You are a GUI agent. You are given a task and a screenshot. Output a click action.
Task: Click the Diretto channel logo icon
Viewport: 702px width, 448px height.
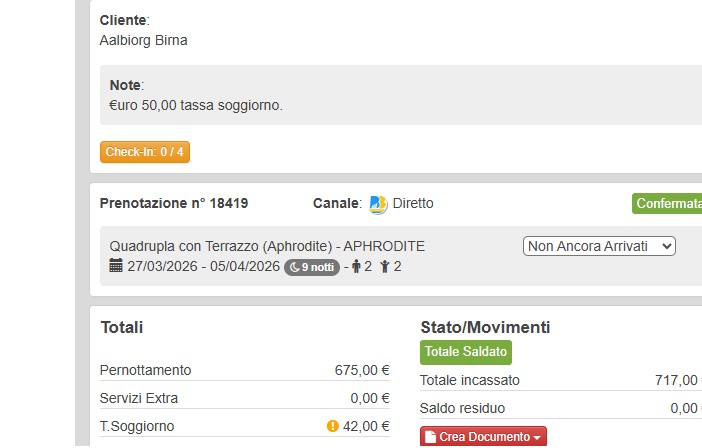pos(378,204)
